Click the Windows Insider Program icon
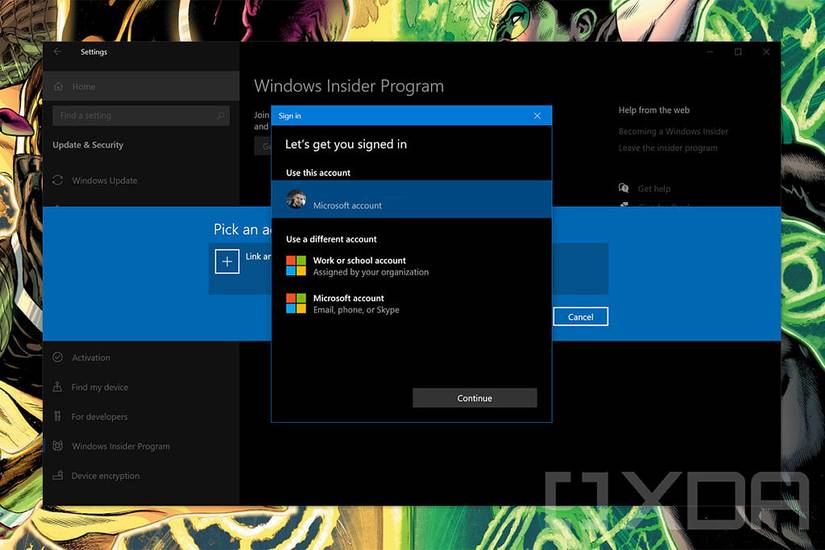The image size is (825, 550). click(x=58, y=446)
